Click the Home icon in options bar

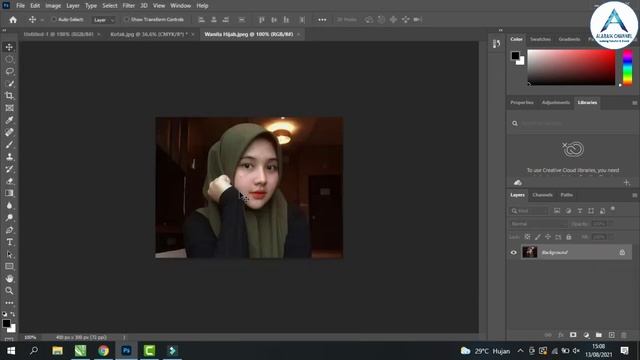click(x=13, y=20)
